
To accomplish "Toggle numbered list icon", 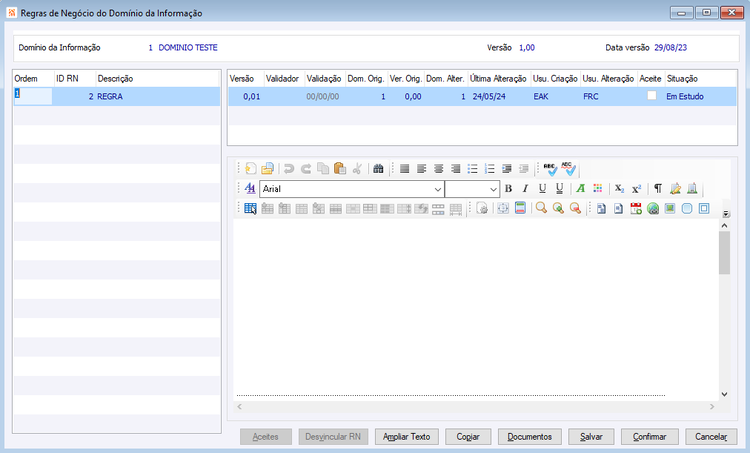I will pyautogui.click(x=490, y=168).
